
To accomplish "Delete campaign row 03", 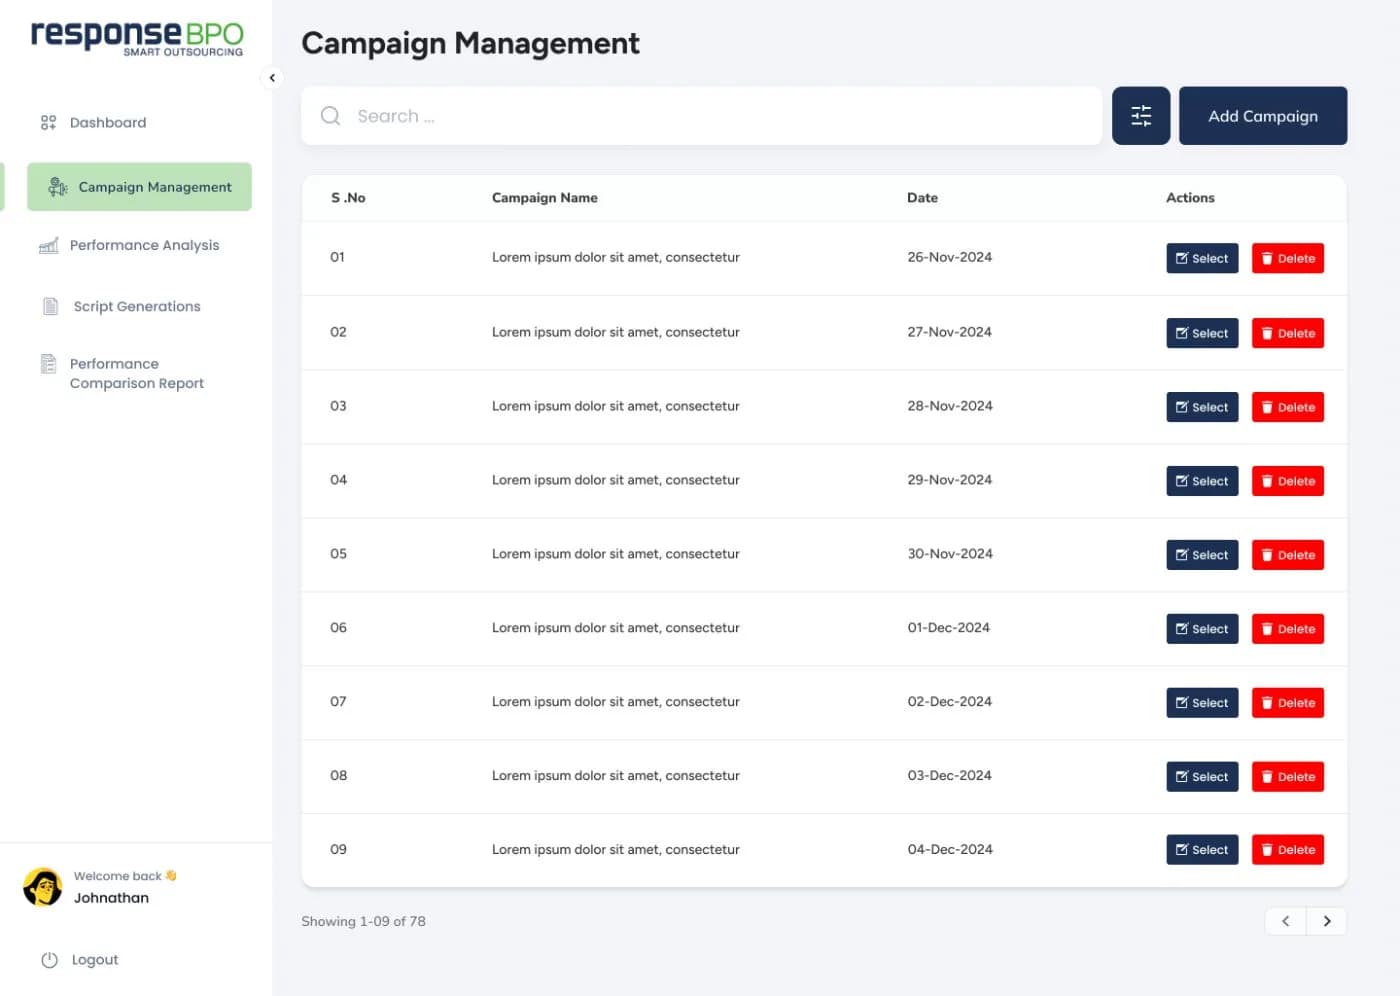I will pos(1288,407).
